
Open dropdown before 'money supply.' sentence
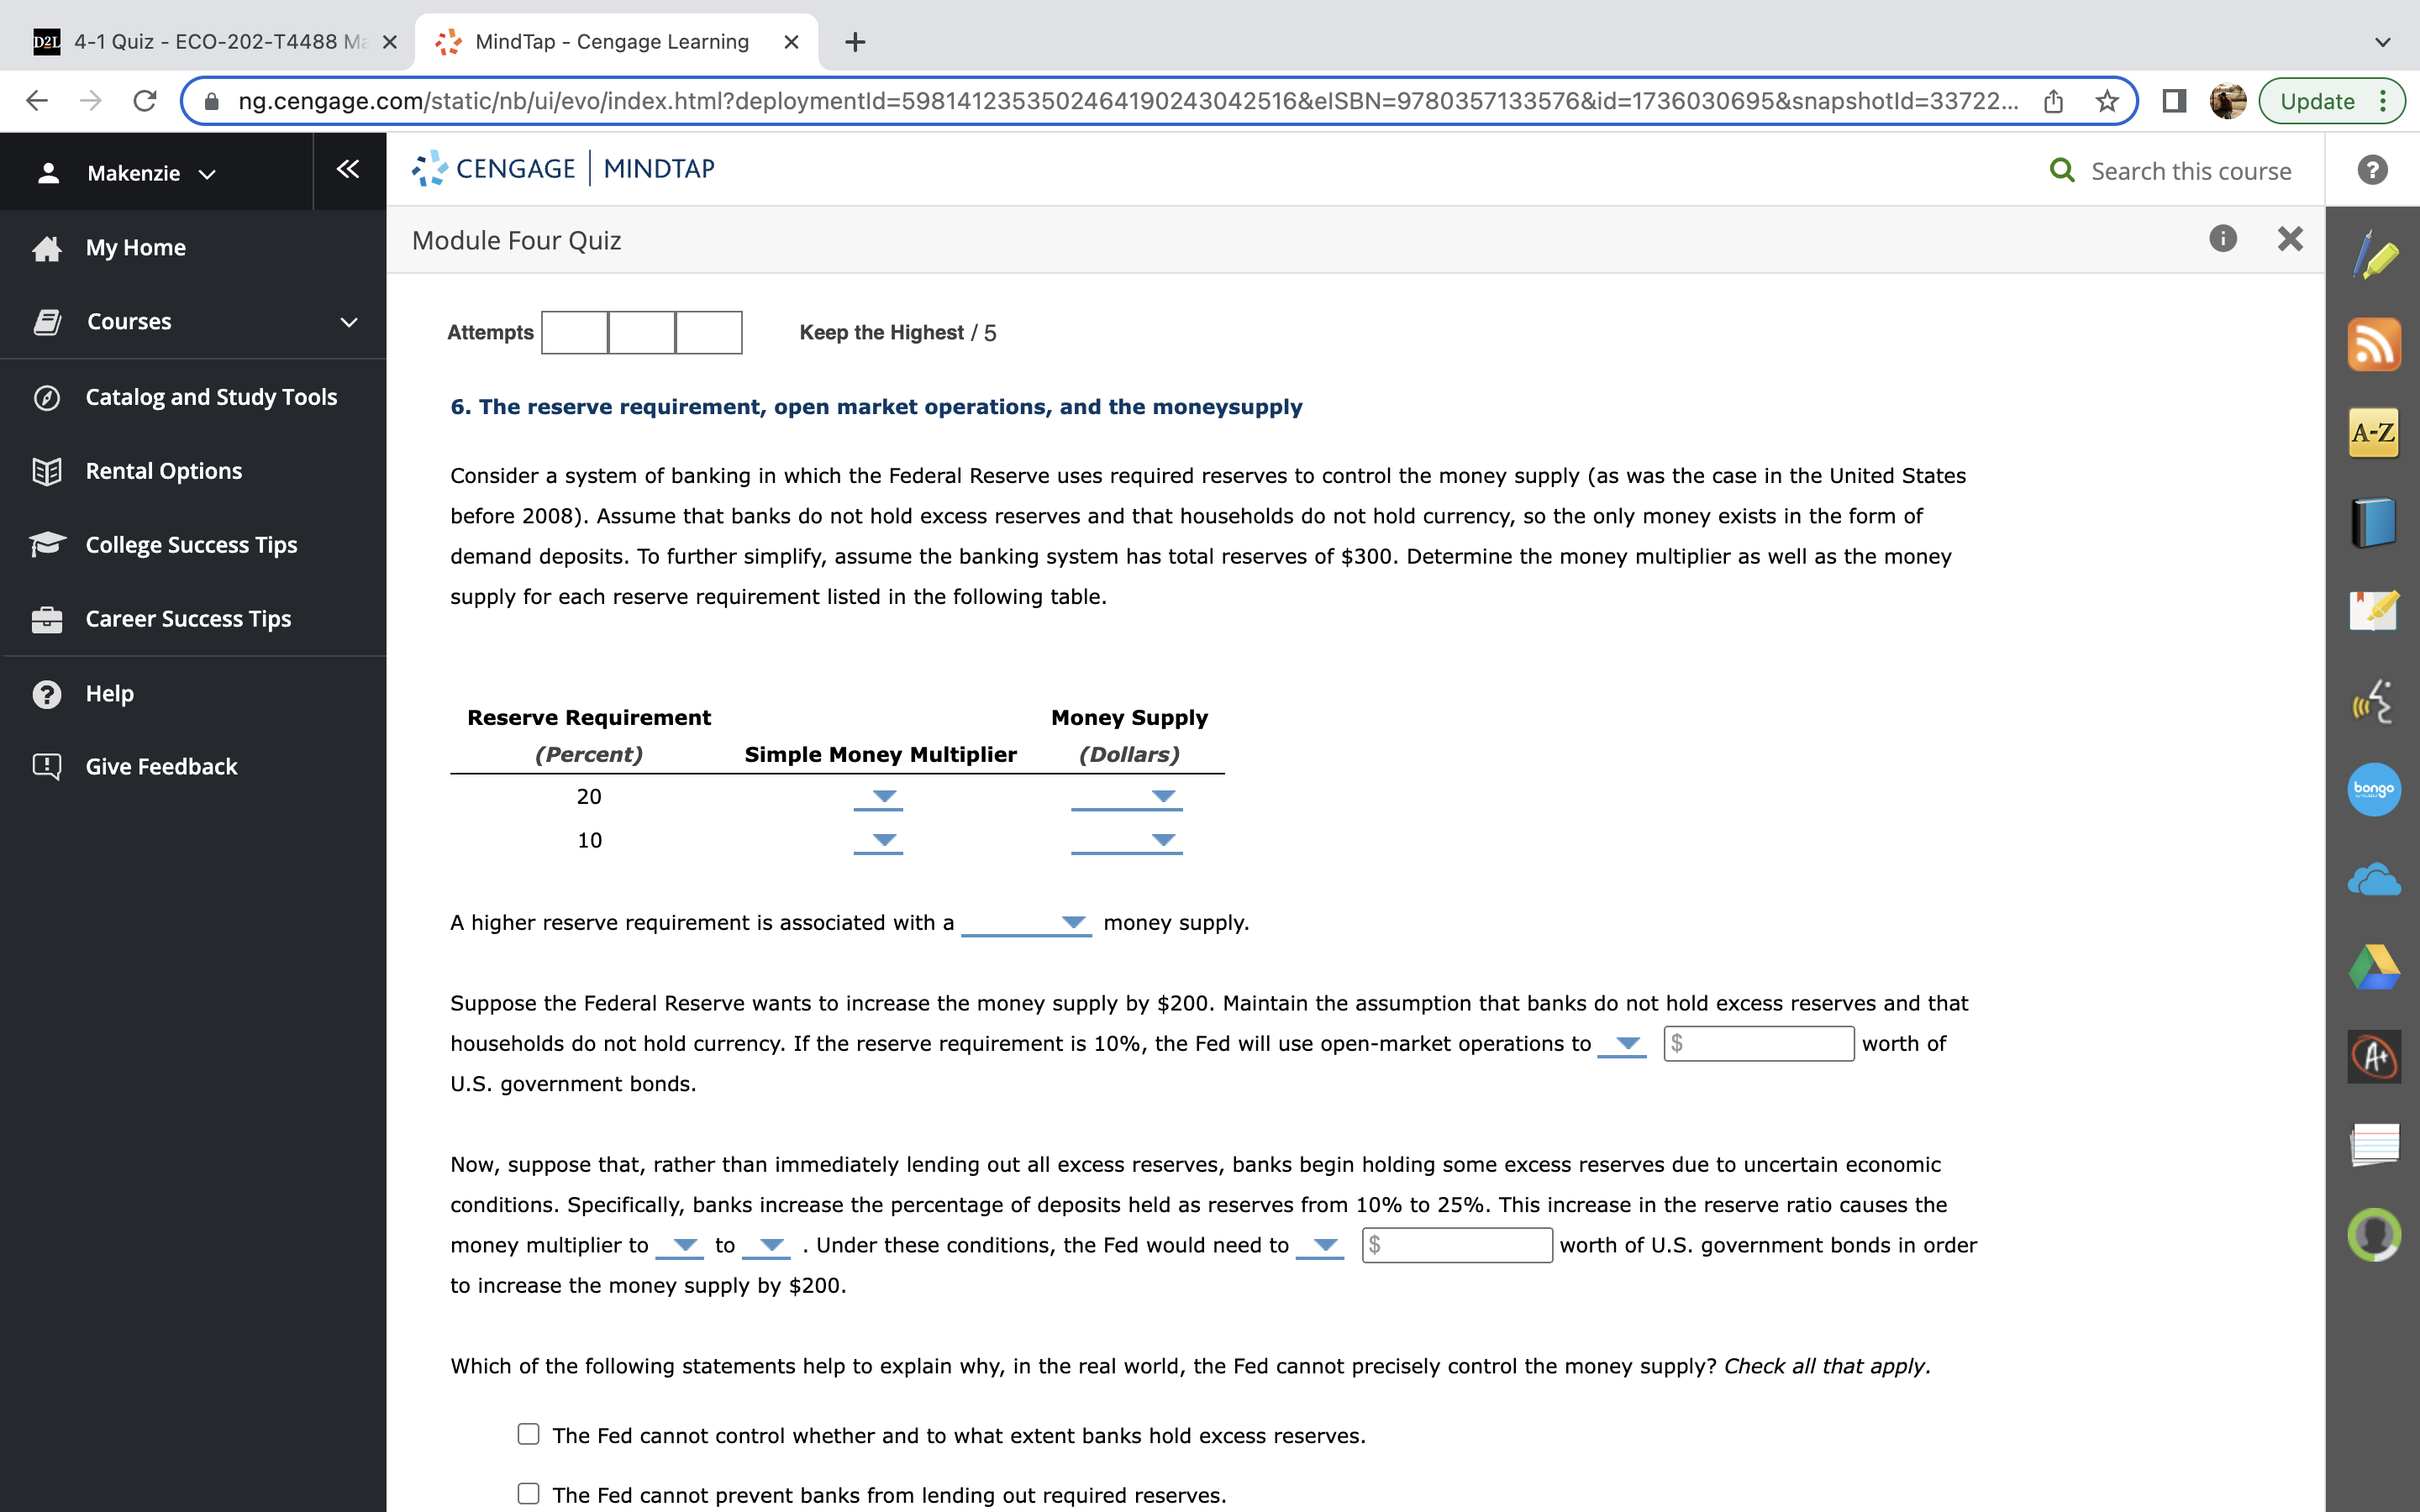1026,922
